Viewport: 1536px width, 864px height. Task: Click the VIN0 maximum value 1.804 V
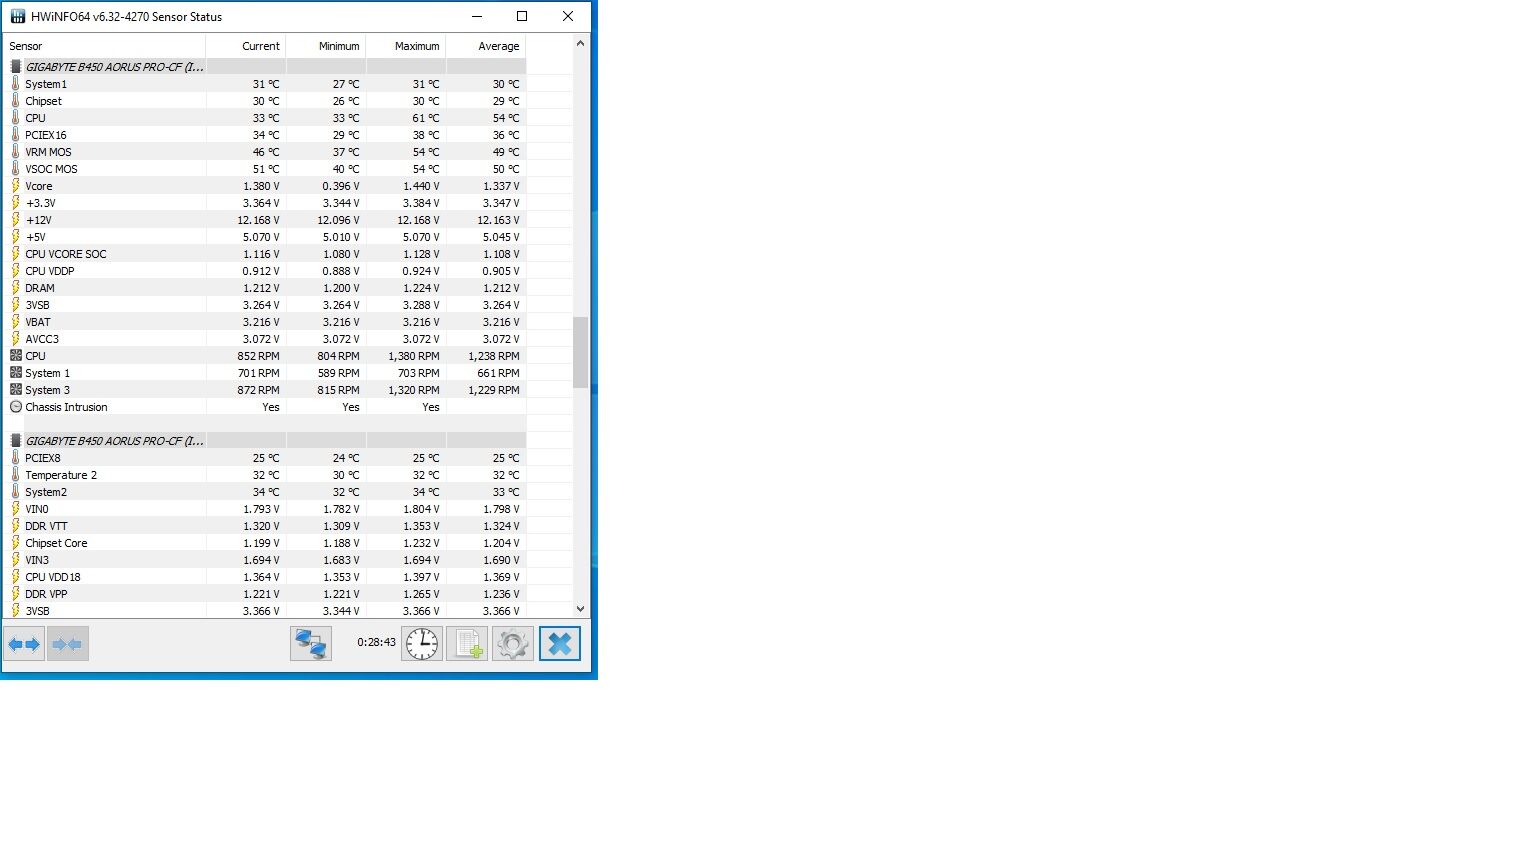point(421,509)
